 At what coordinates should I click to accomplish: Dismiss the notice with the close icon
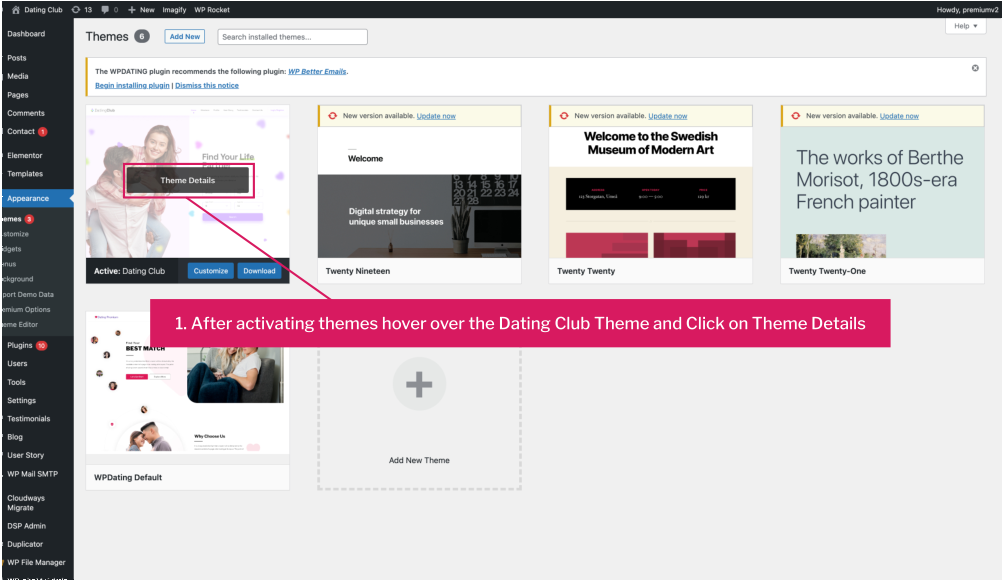(975, 68)
